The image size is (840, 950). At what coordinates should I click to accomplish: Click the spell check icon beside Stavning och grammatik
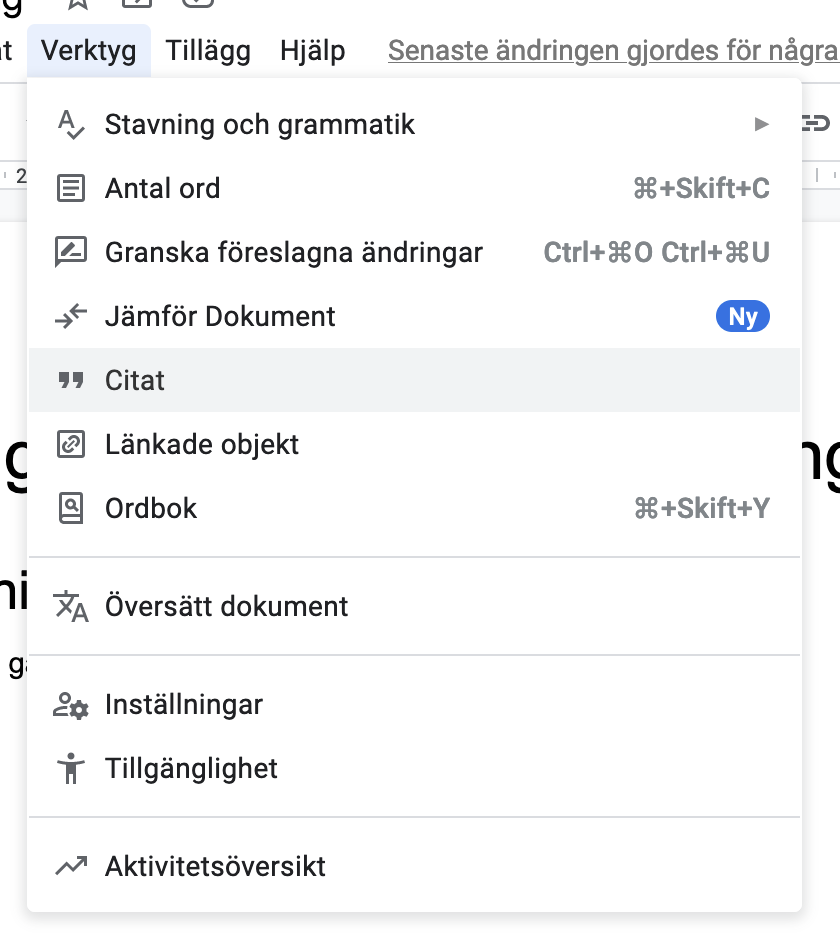tap(71, 125)
